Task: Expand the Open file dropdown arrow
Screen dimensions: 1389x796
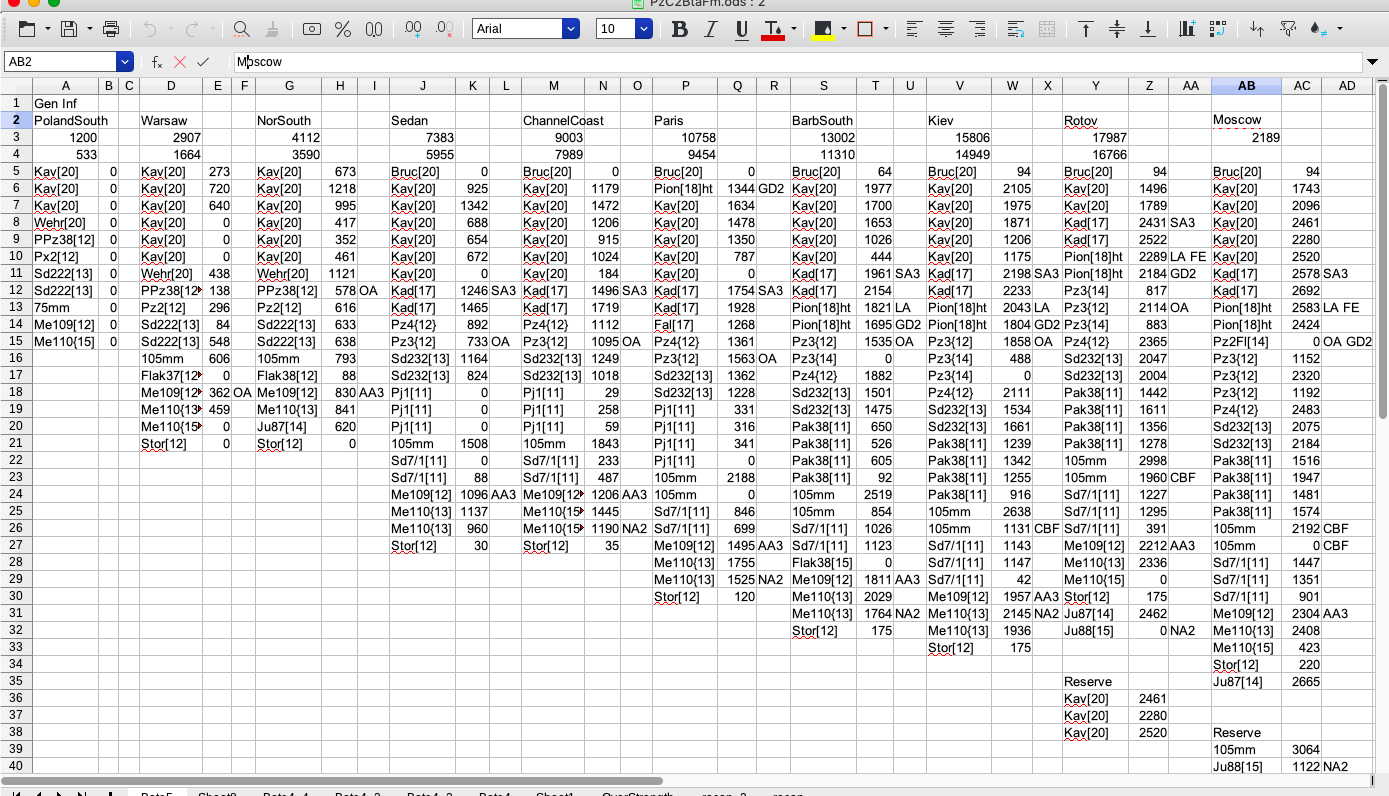Action: tap(46, 29)
